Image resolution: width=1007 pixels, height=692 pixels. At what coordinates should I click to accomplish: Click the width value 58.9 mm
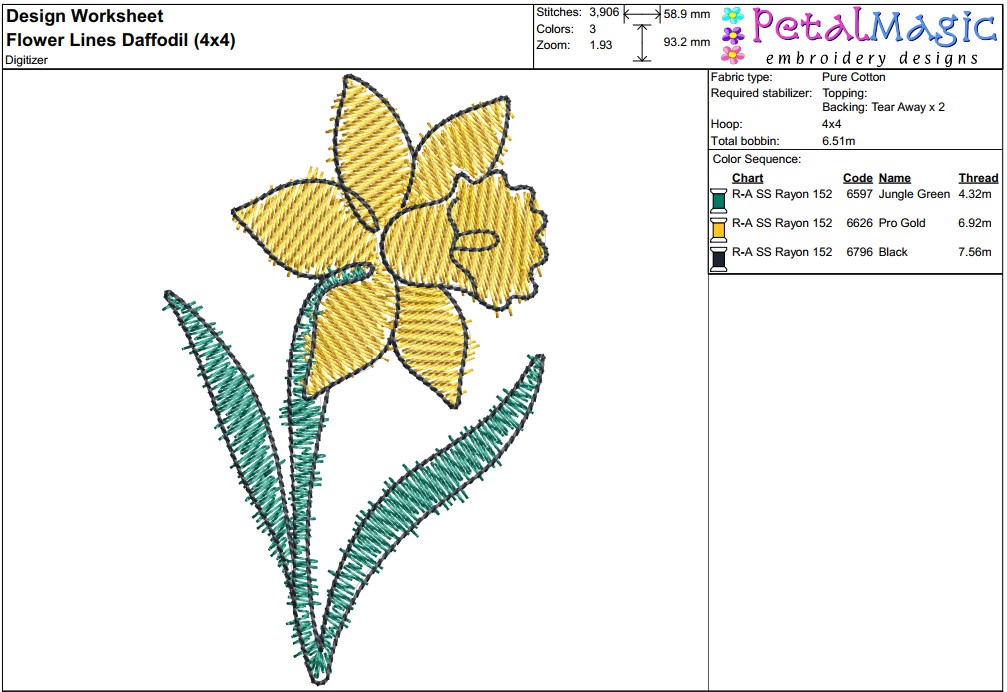pos(687,13)
